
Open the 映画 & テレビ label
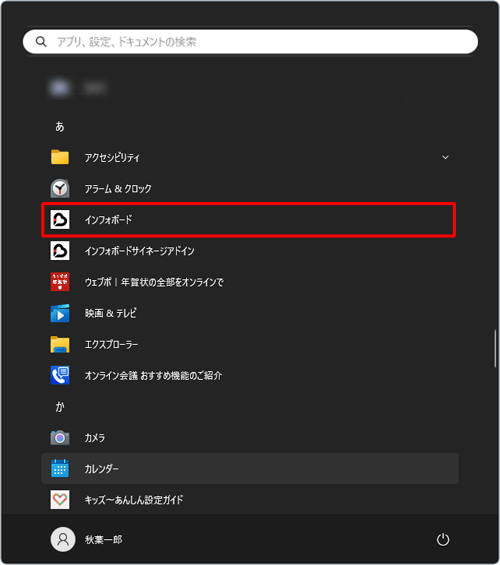(111, 313)
